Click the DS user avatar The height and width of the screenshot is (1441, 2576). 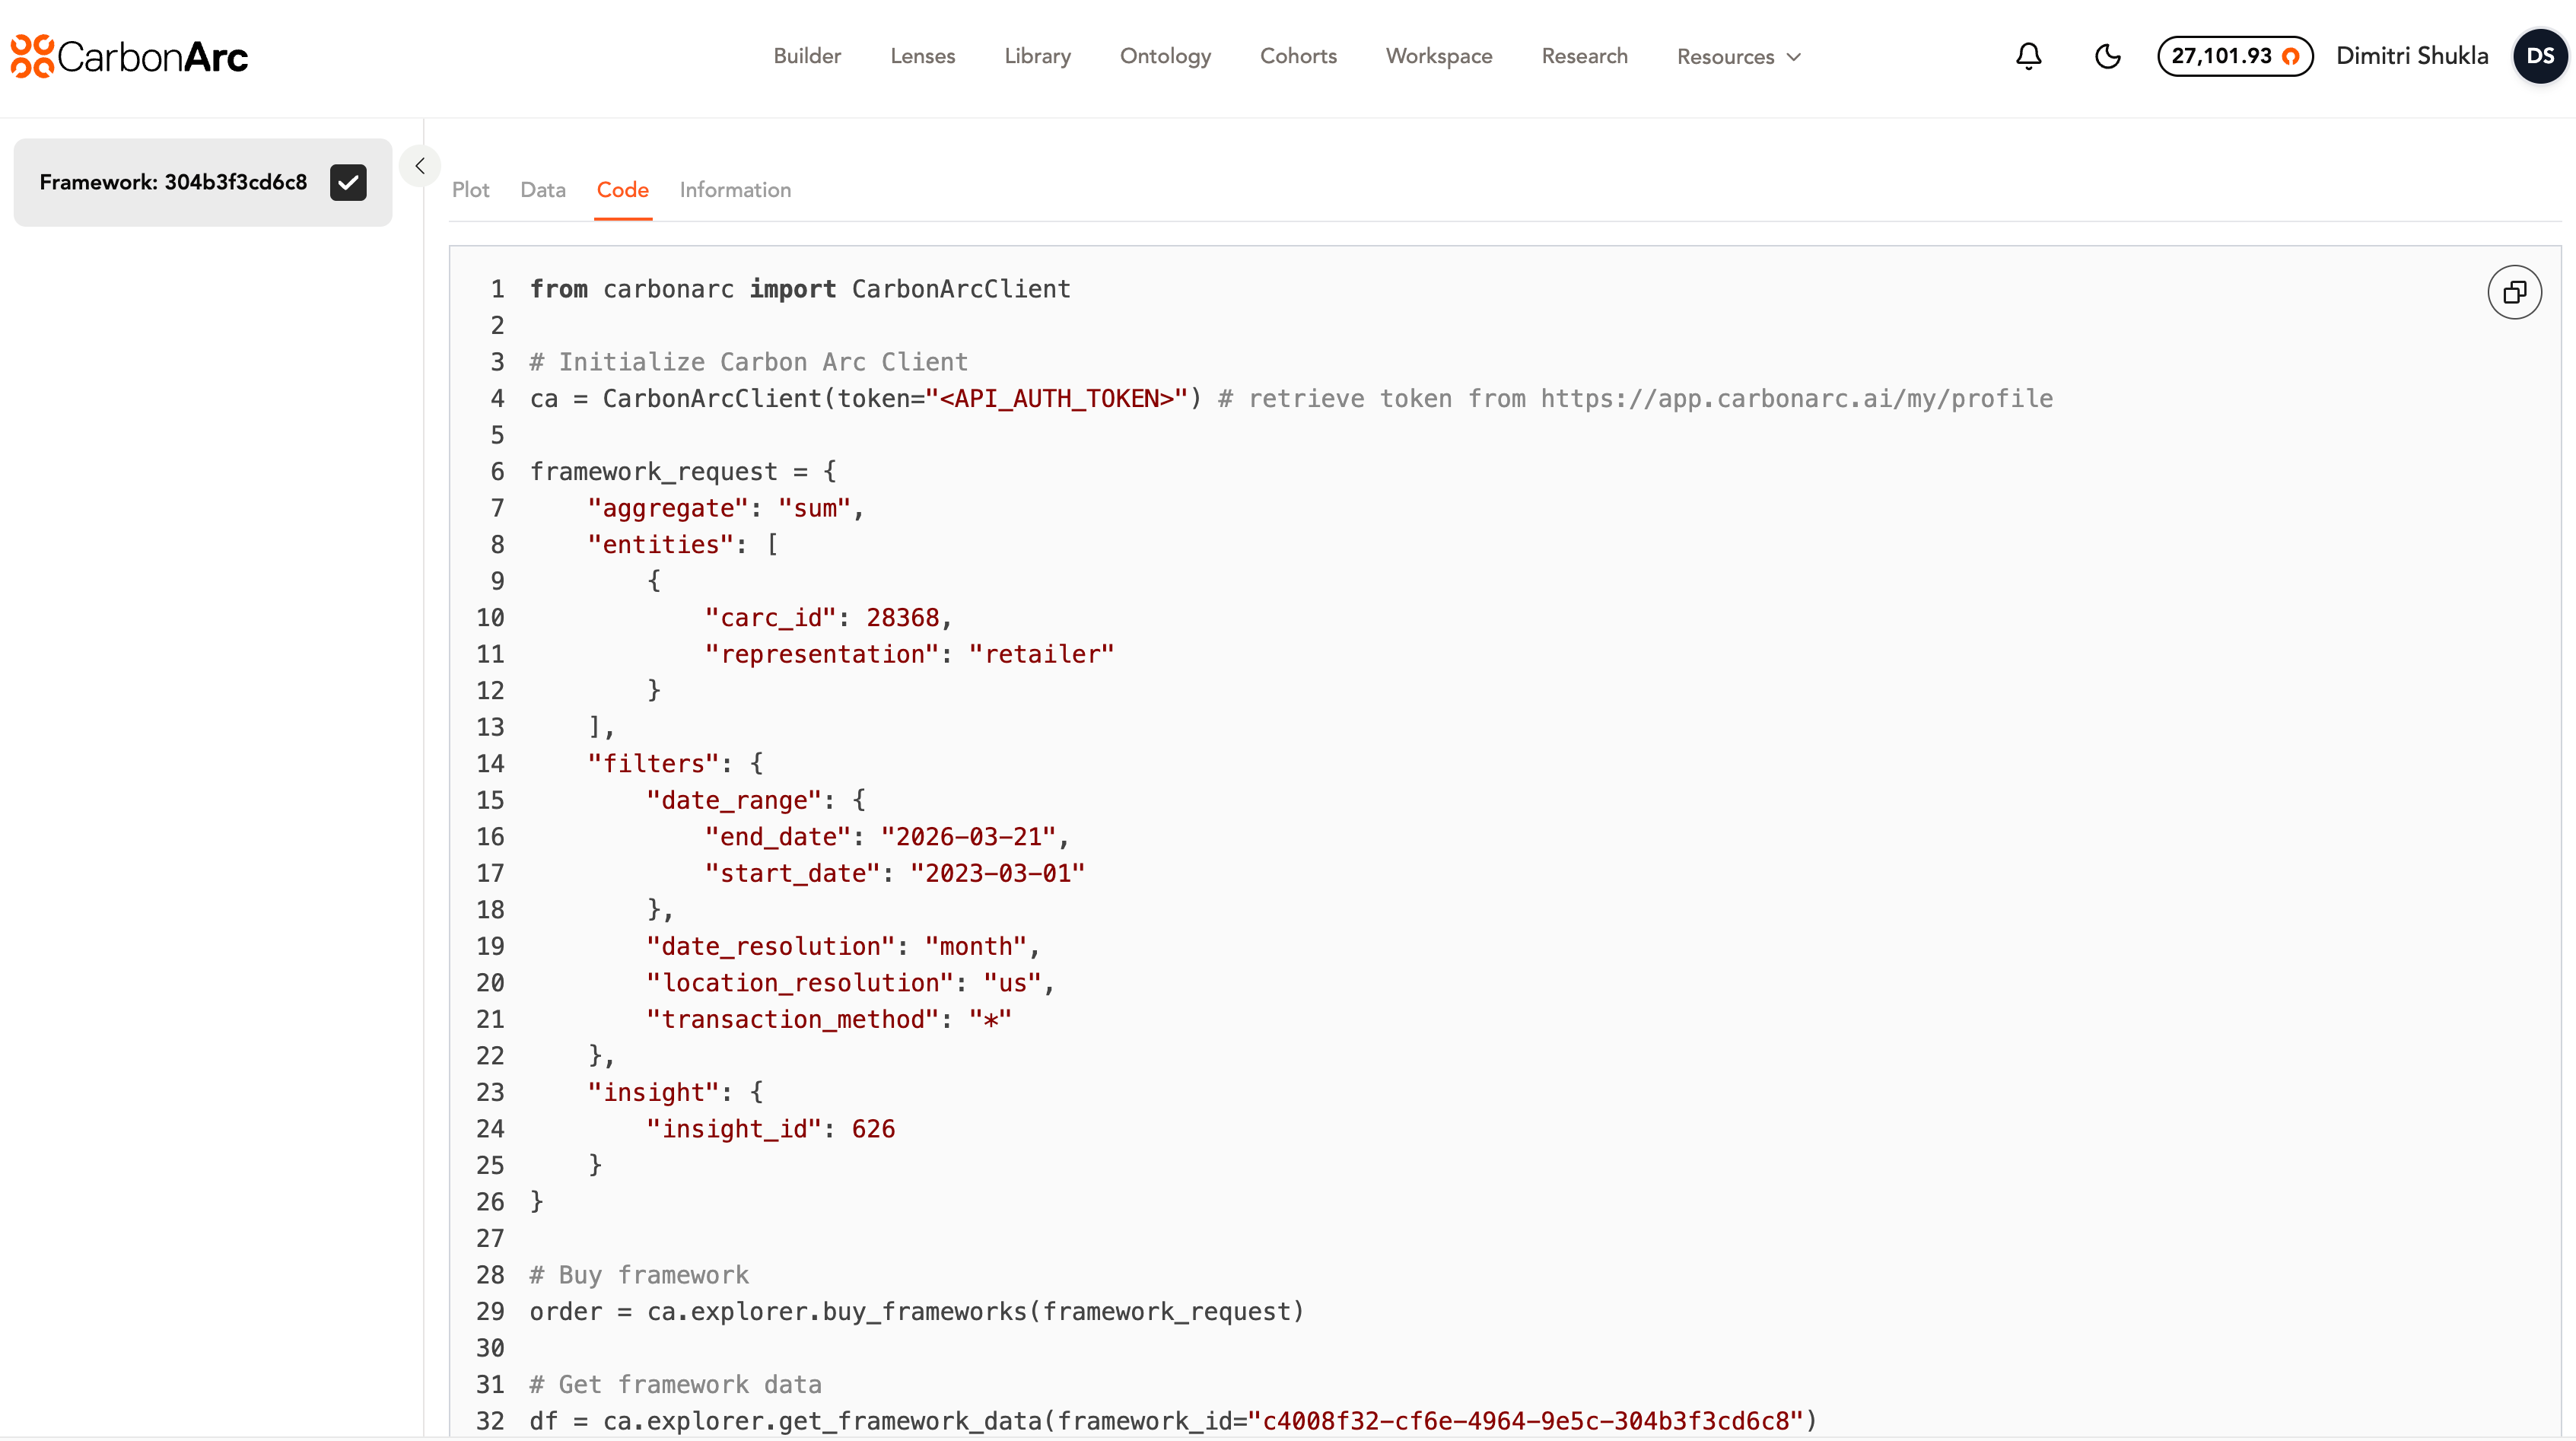[2539, 56]
